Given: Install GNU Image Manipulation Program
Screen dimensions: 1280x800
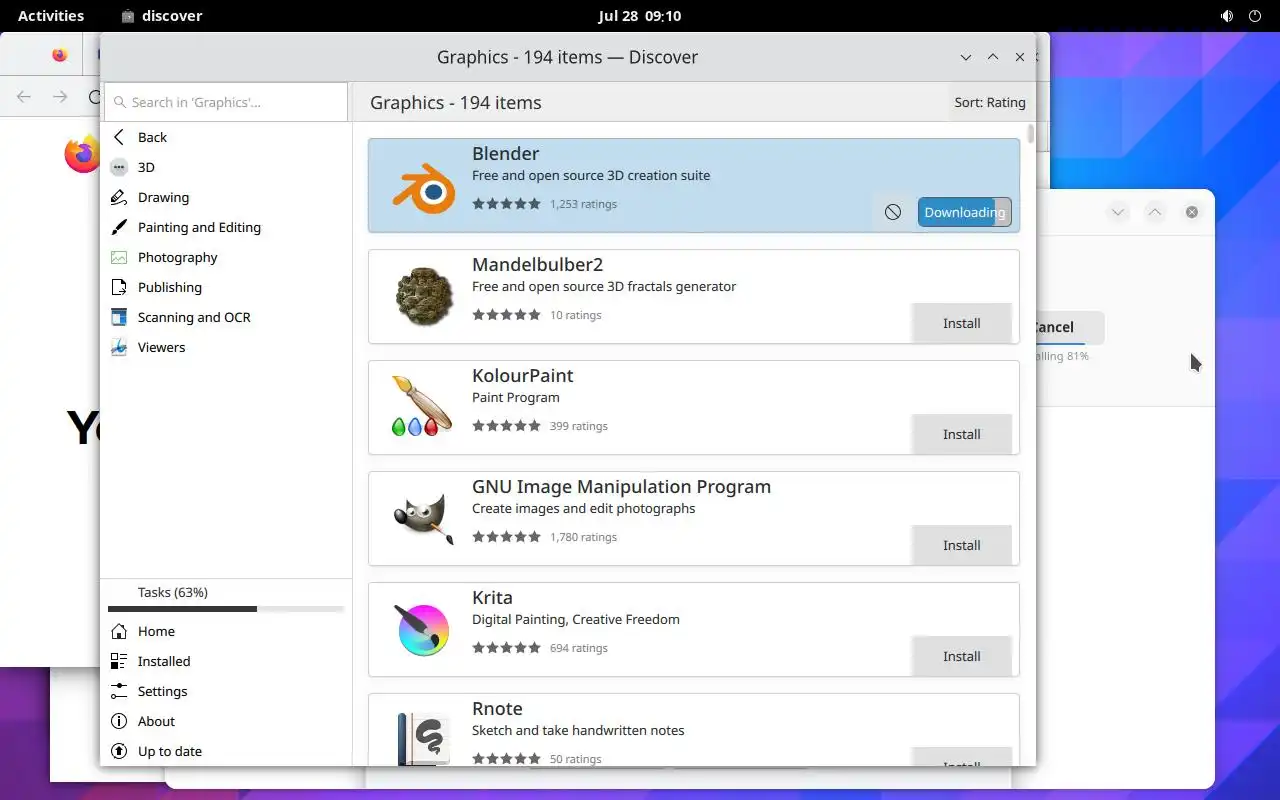Looking at the screenshot, I should (962, 545).
